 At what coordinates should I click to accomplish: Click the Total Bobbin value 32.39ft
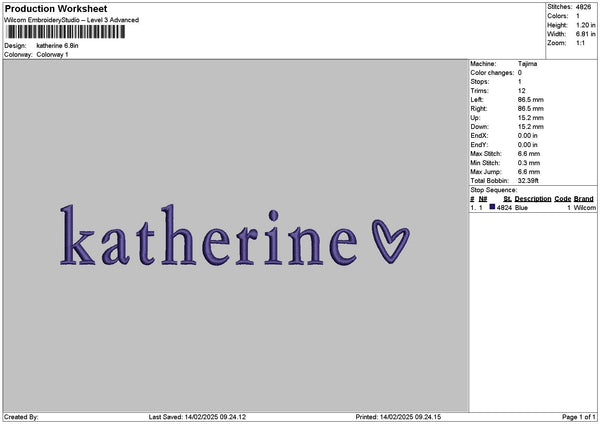(530, 181)
